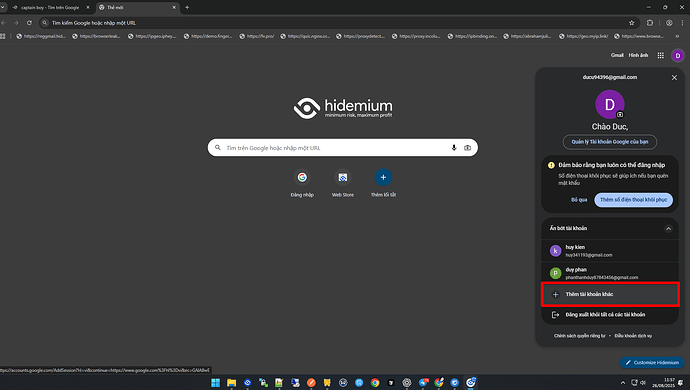690x390 pixels.
Task: Switch to the 'captain boy' Google search tab
Action: point(50,7)
